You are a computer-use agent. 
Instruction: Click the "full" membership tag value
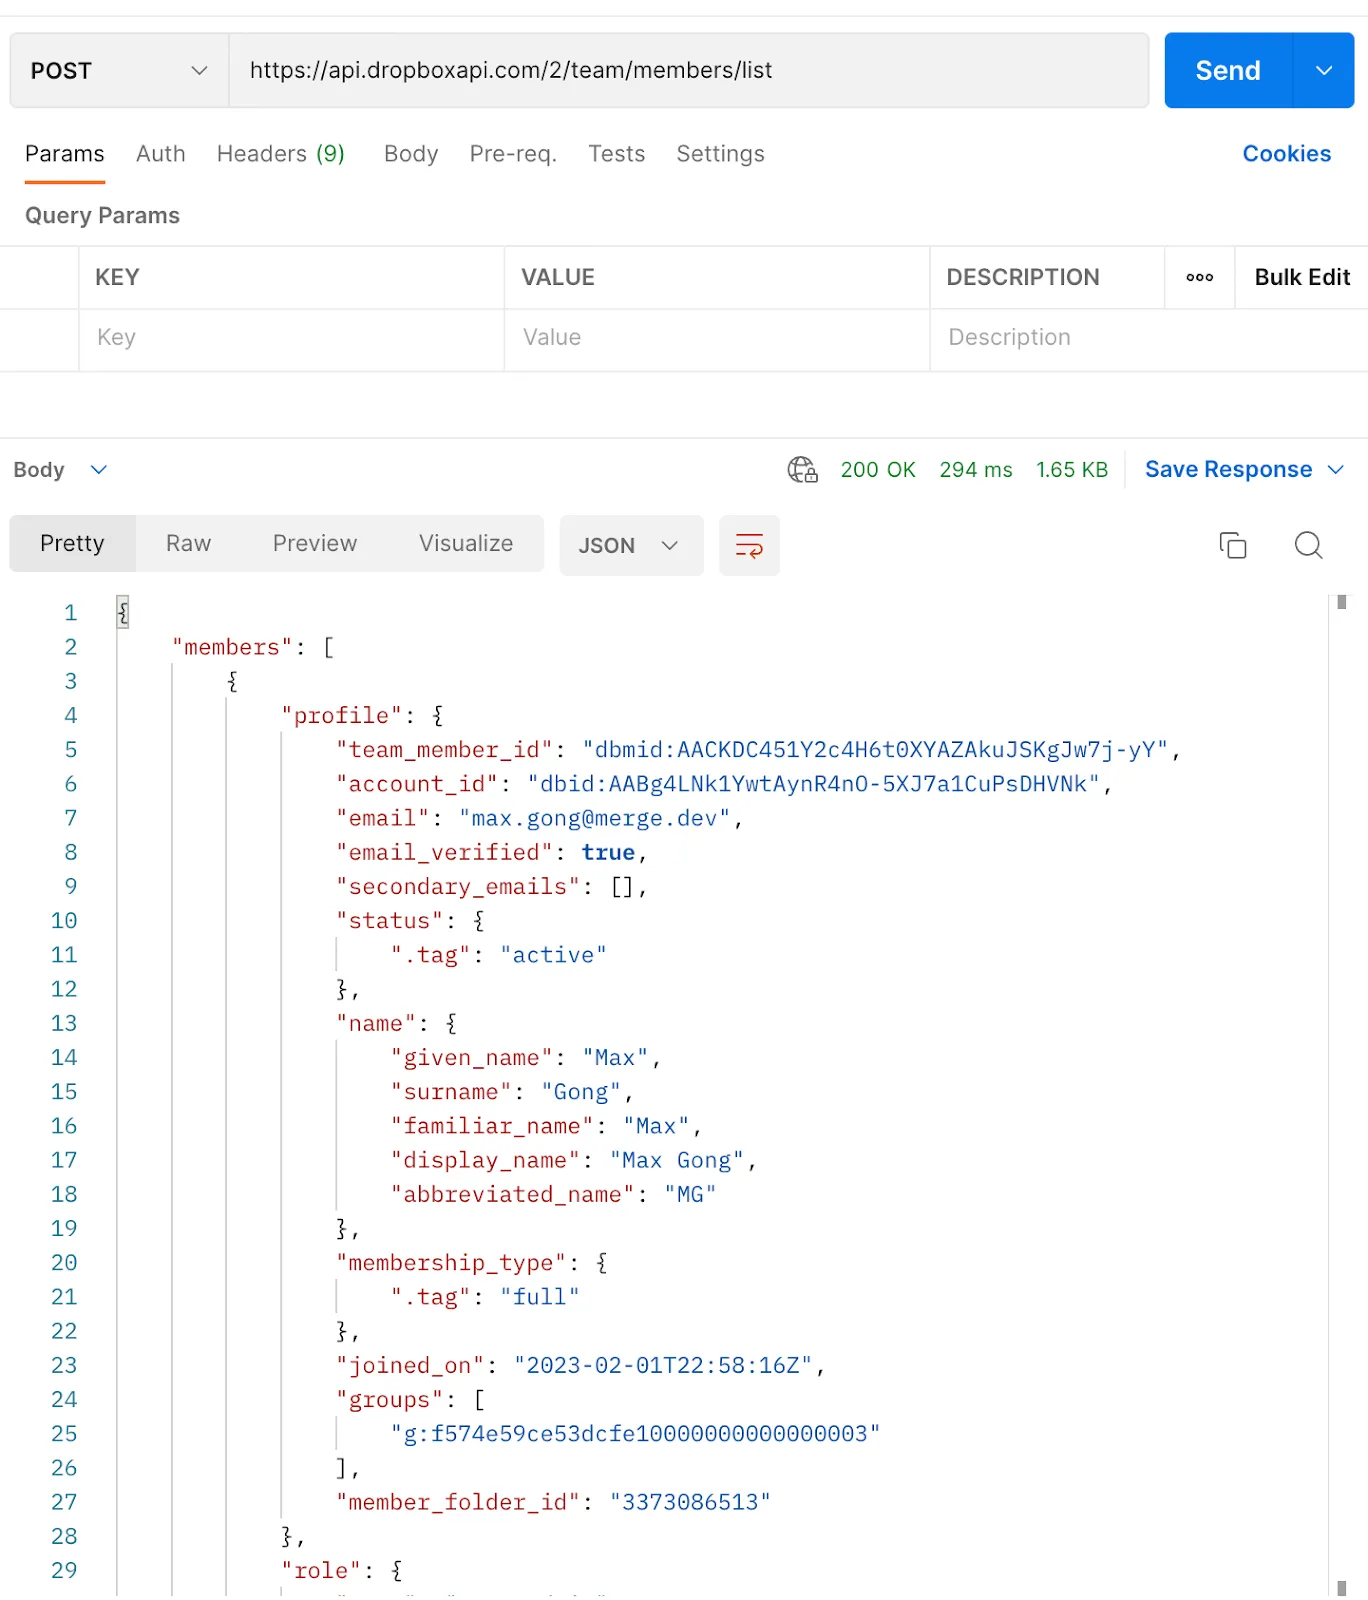click(x=539, y=1297)
